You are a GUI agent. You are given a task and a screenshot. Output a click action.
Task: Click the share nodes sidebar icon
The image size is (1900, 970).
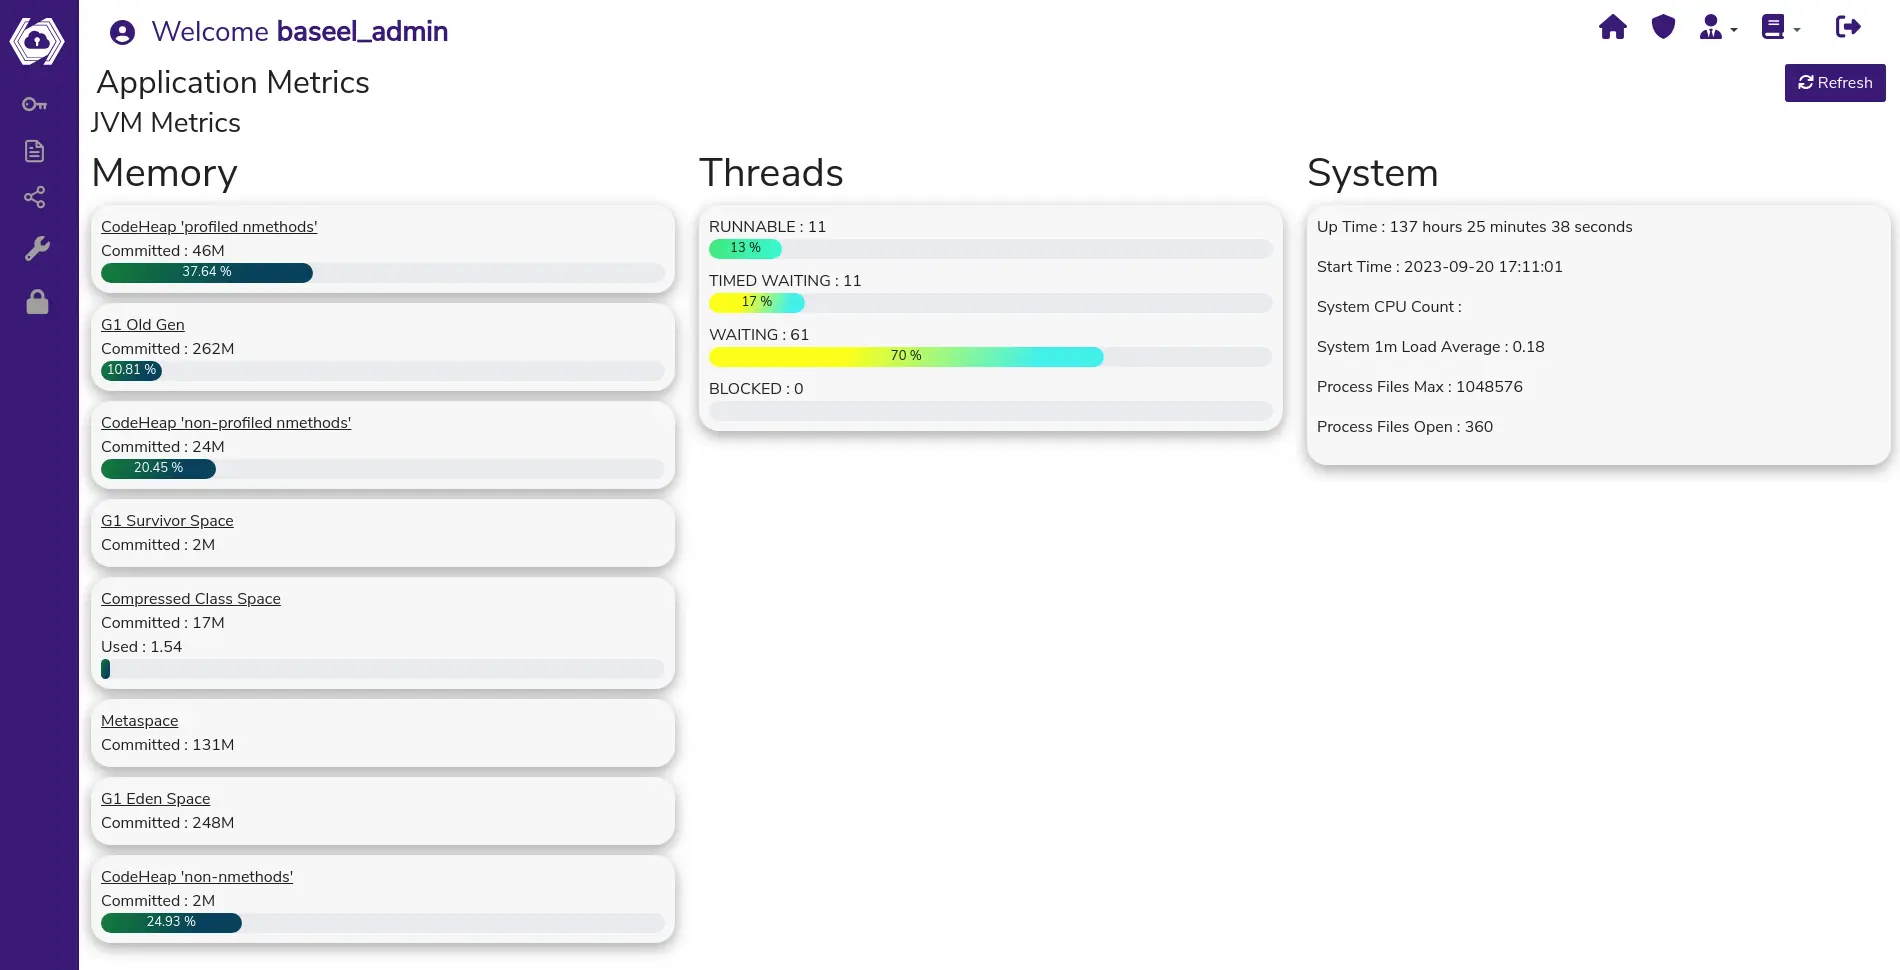coord(35,197)
